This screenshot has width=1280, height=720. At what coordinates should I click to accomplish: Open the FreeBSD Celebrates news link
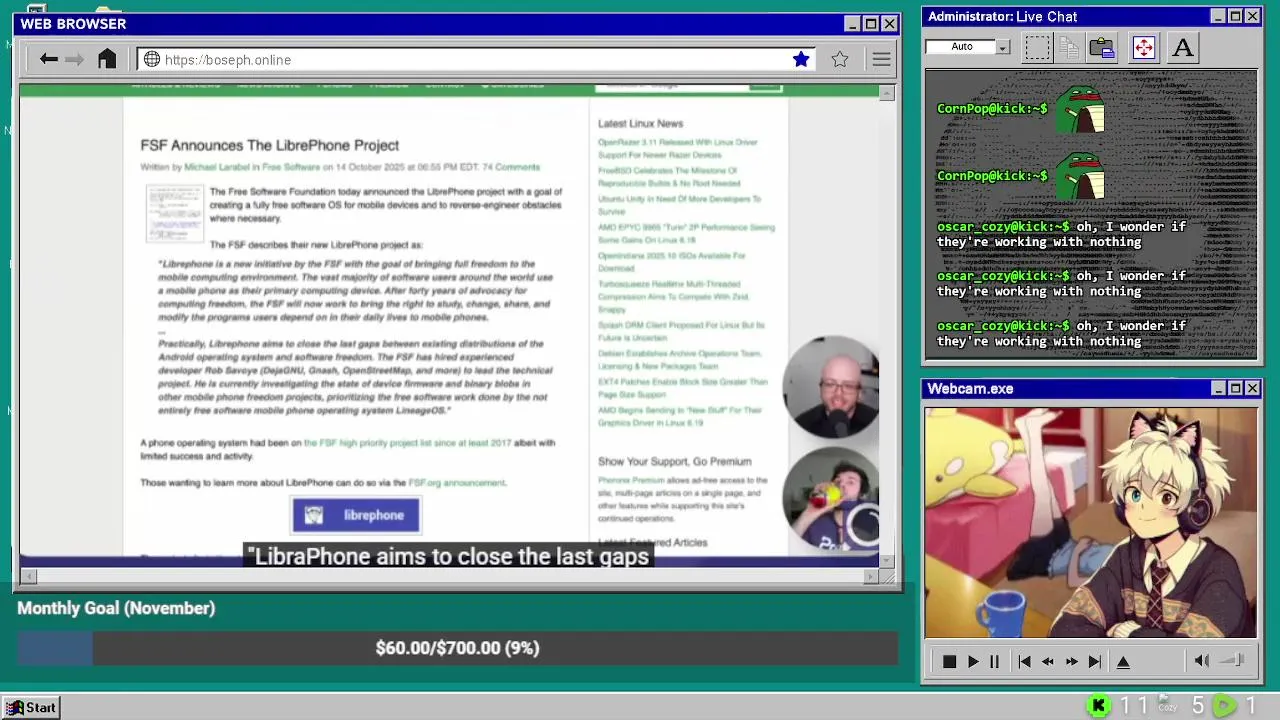pos(669,177)
